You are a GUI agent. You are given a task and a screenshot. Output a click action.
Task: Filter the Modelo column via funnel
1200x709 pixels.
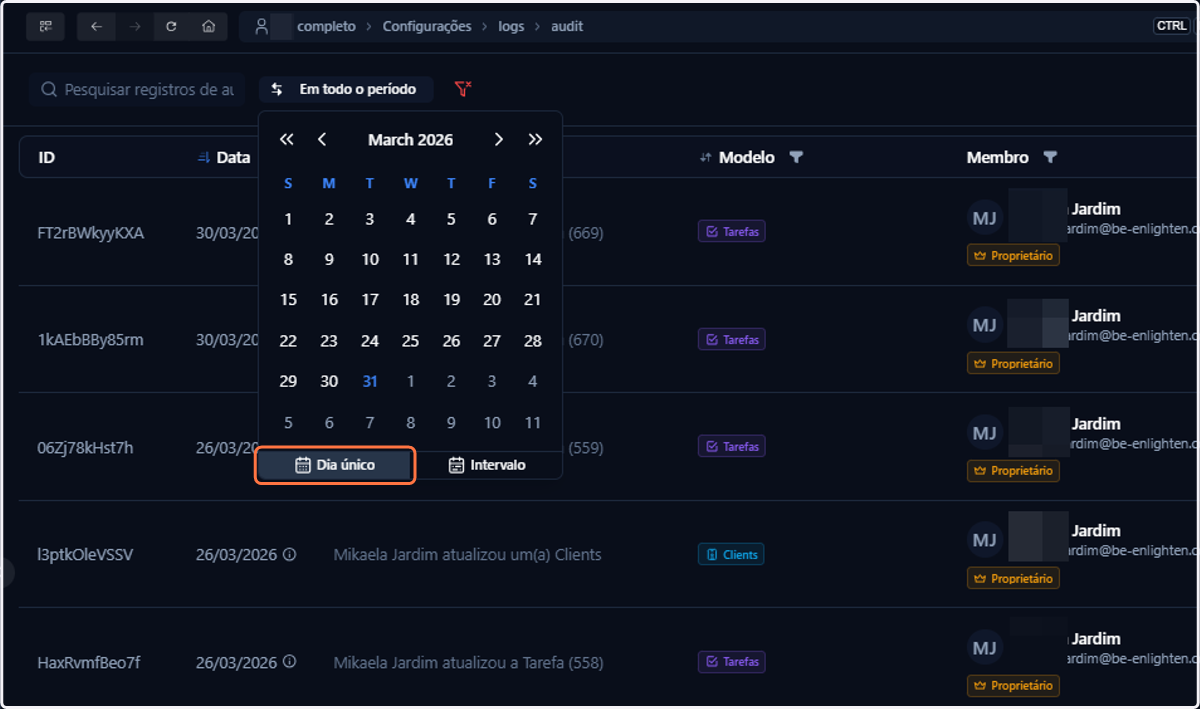796,157
